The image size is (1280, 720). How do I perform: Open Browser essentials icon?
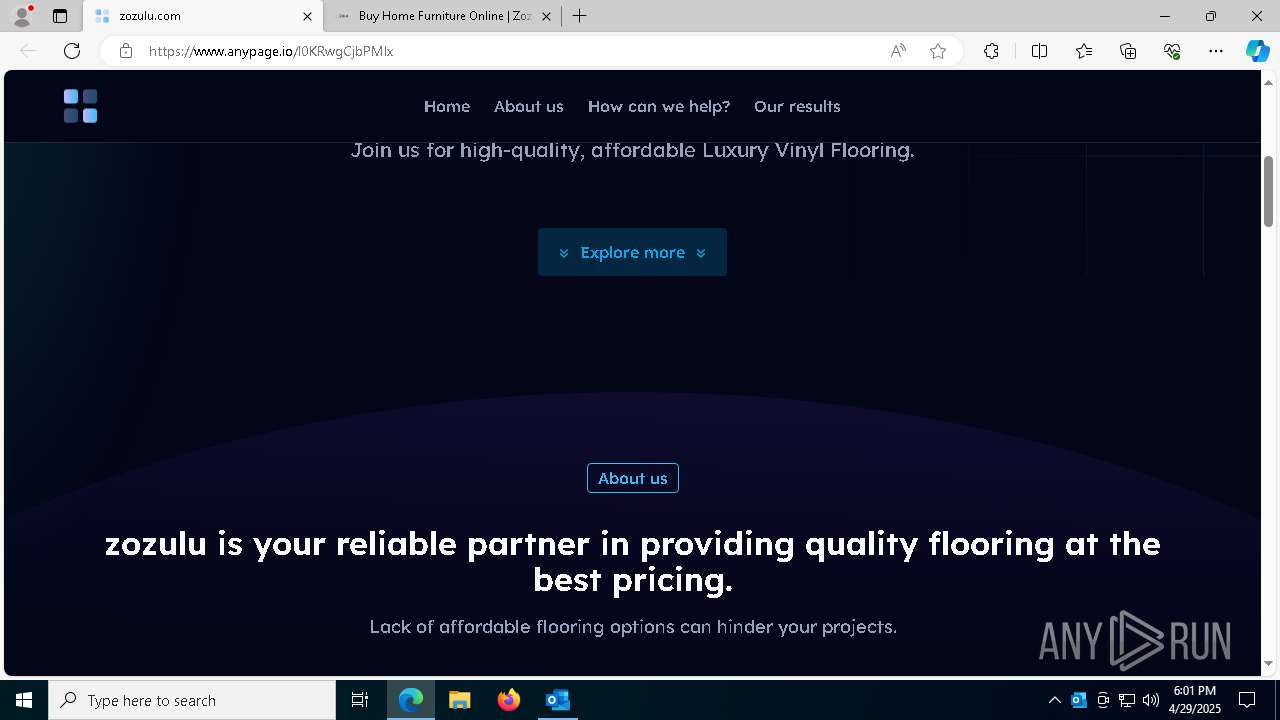coord(1172,51)
